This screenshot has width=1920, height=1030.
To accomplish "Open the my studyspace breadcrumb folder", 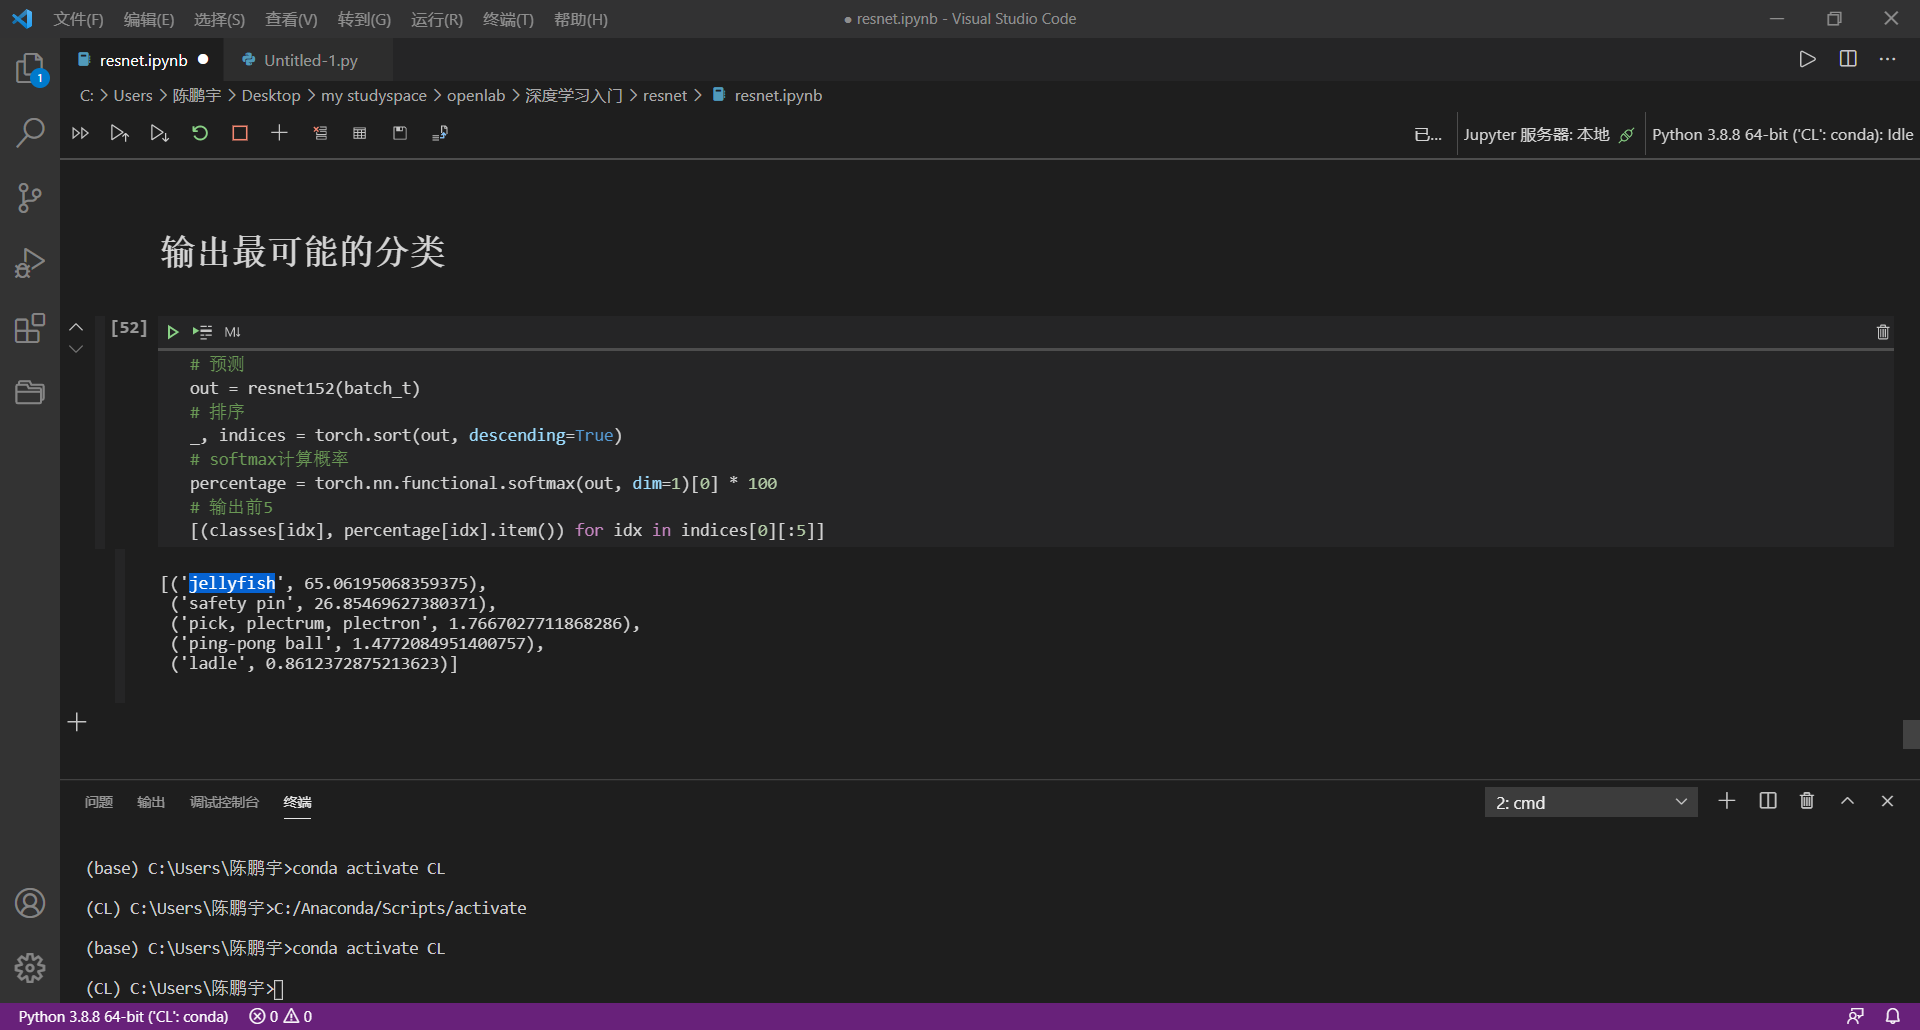I will (374, 95).
